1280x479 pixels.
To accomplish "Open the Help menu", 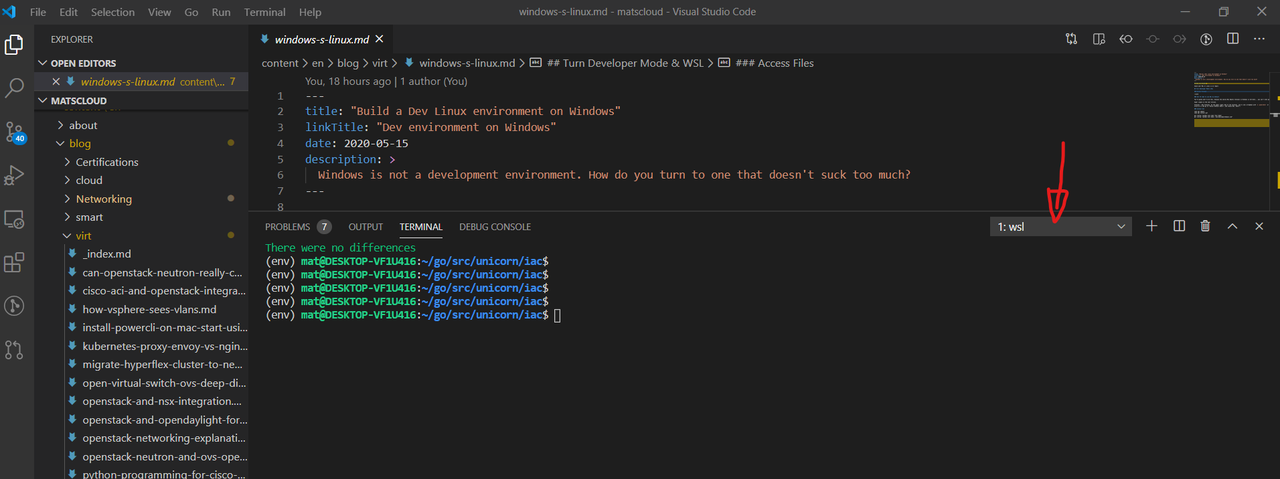I will [310, 12].
